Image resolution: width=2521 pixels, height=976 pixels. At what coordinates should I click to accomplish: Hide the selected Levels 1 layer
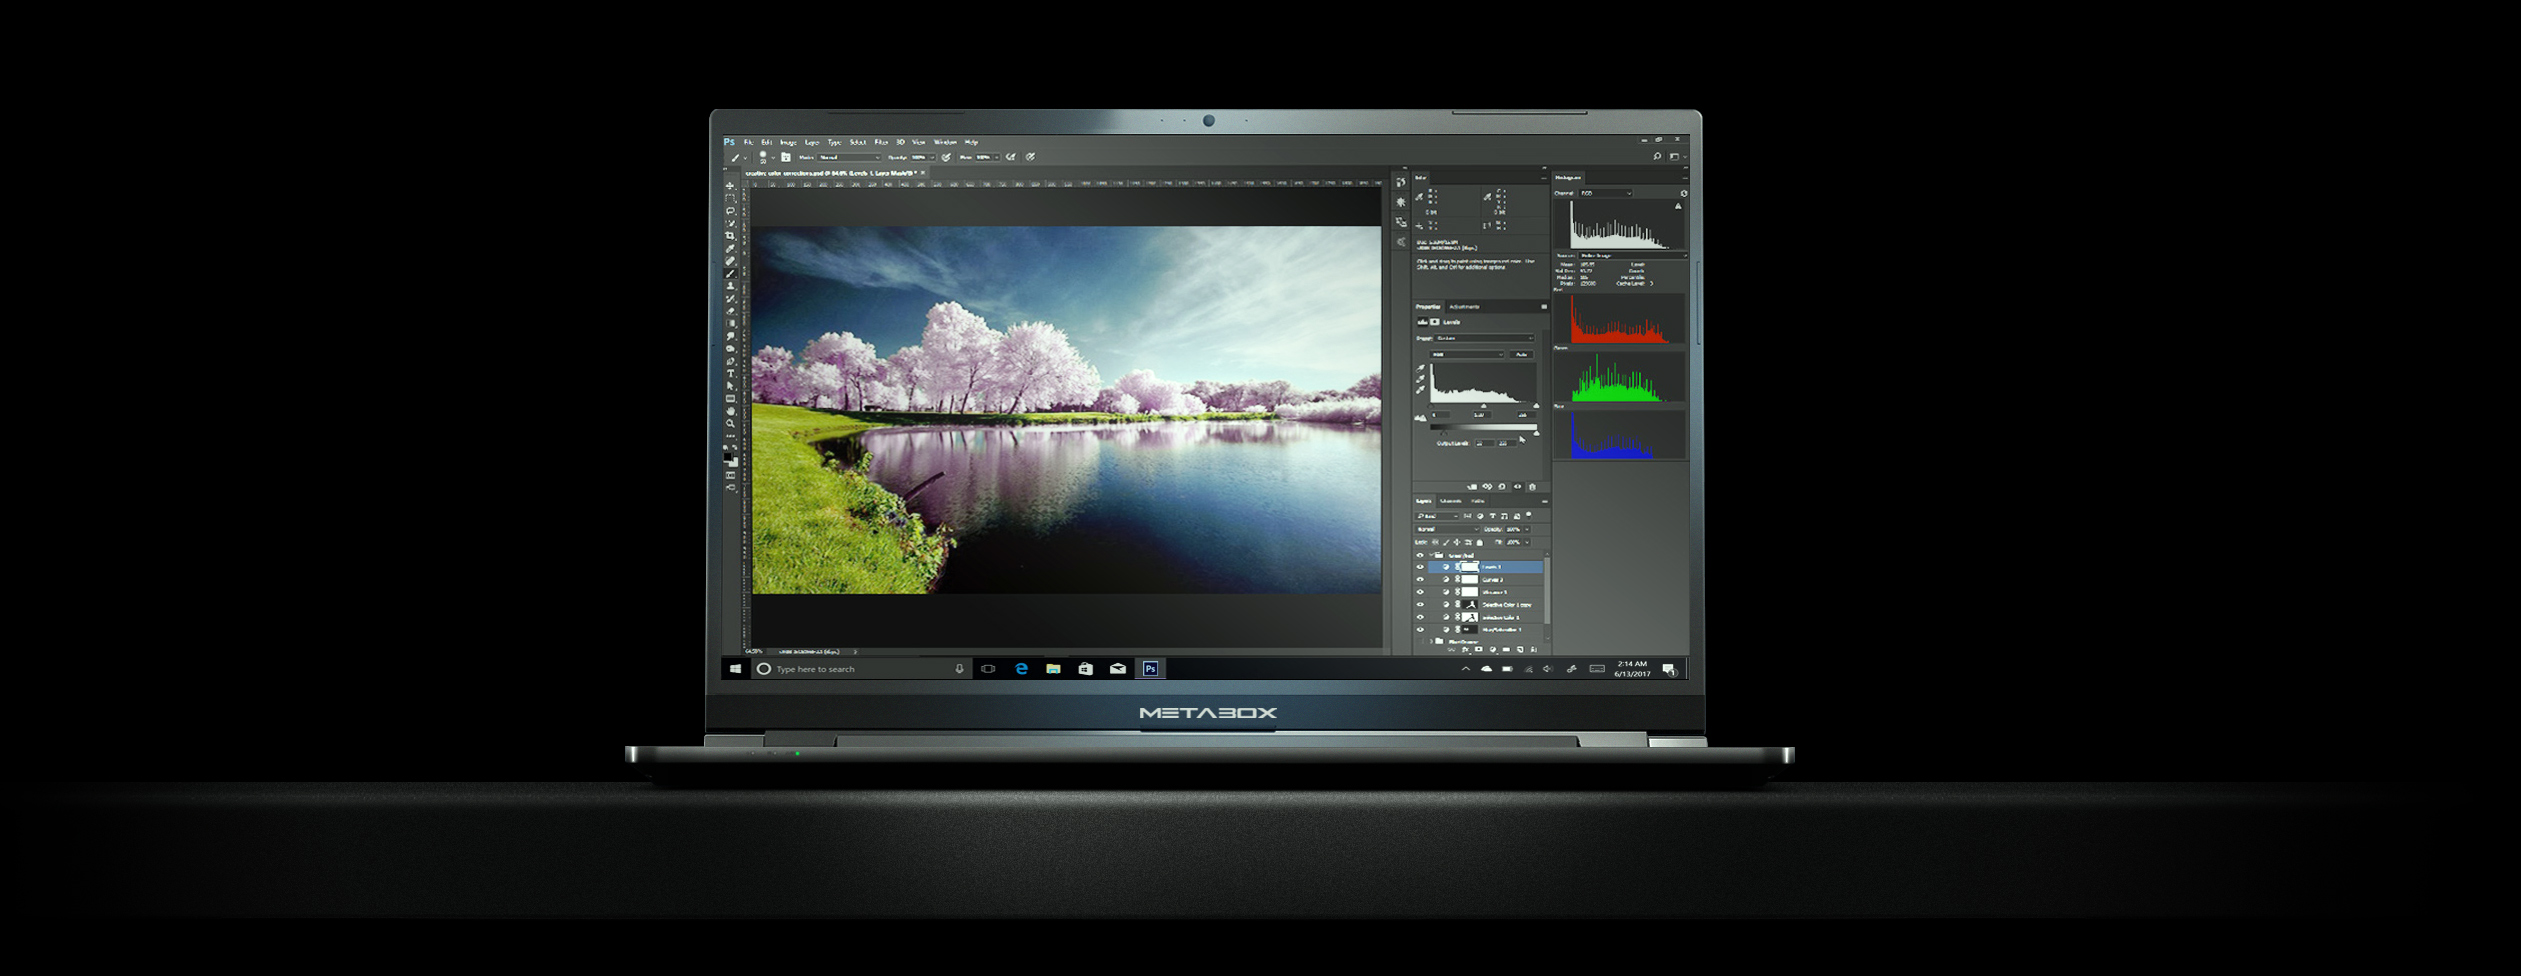pyautogui.click(x=1420, y=567)
